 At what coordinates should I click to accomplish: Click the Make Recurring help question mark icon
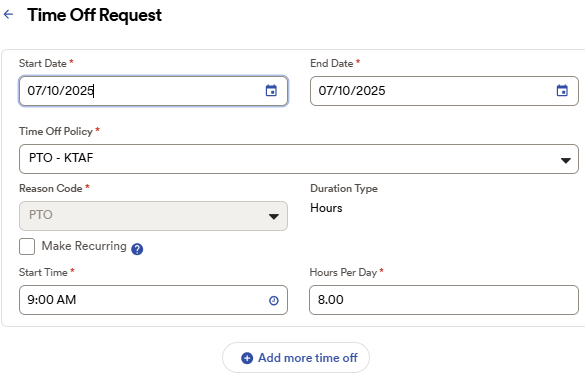[137, 249]
